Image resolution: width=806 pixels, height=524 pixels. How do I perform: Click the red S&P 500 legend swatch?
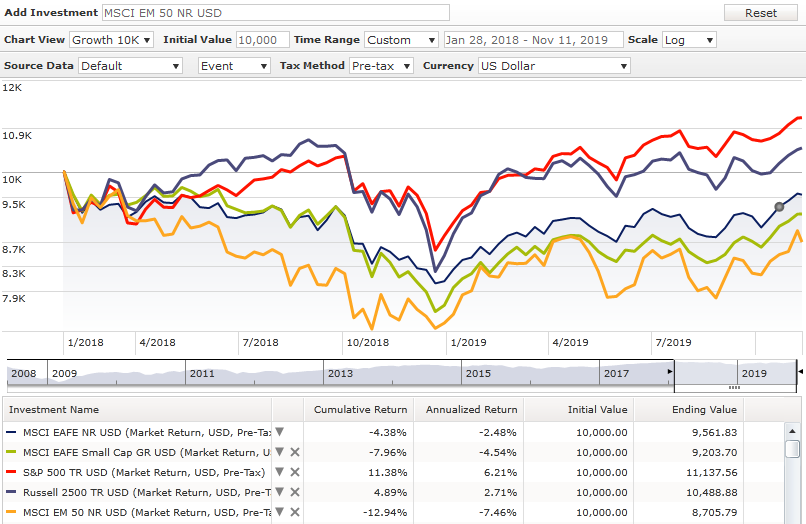click(11, 472)
